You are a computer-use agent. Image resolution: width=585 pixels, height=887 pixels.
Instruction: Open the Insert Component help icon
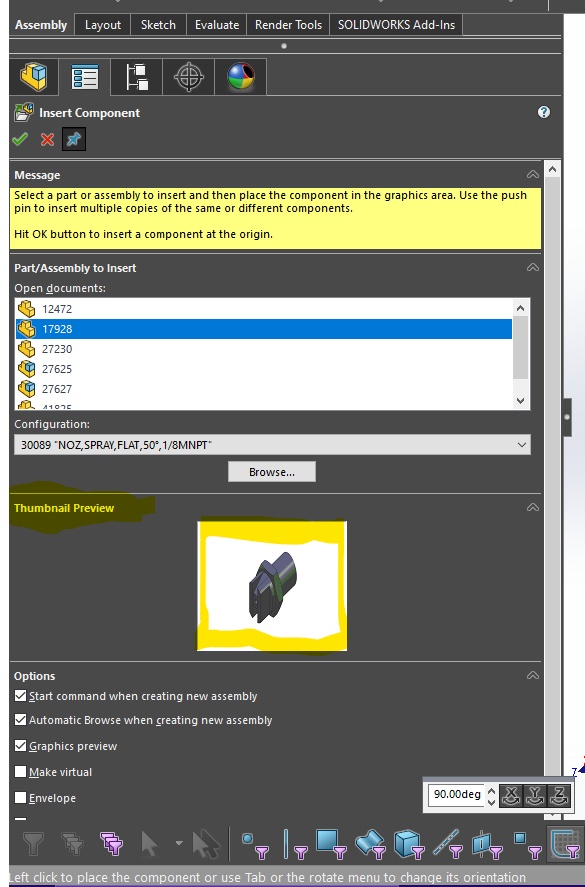tap(544, 112)
